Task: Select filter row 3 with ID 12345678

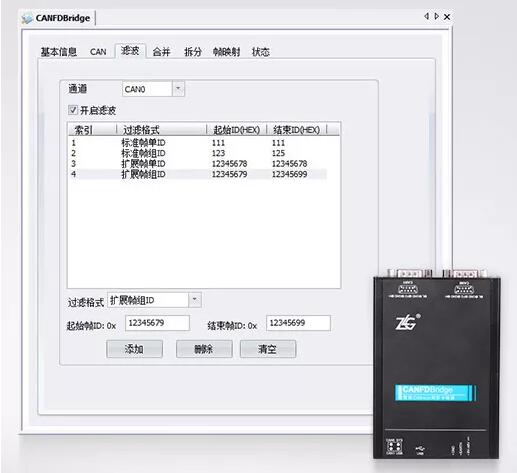Action: click(197, 164)
